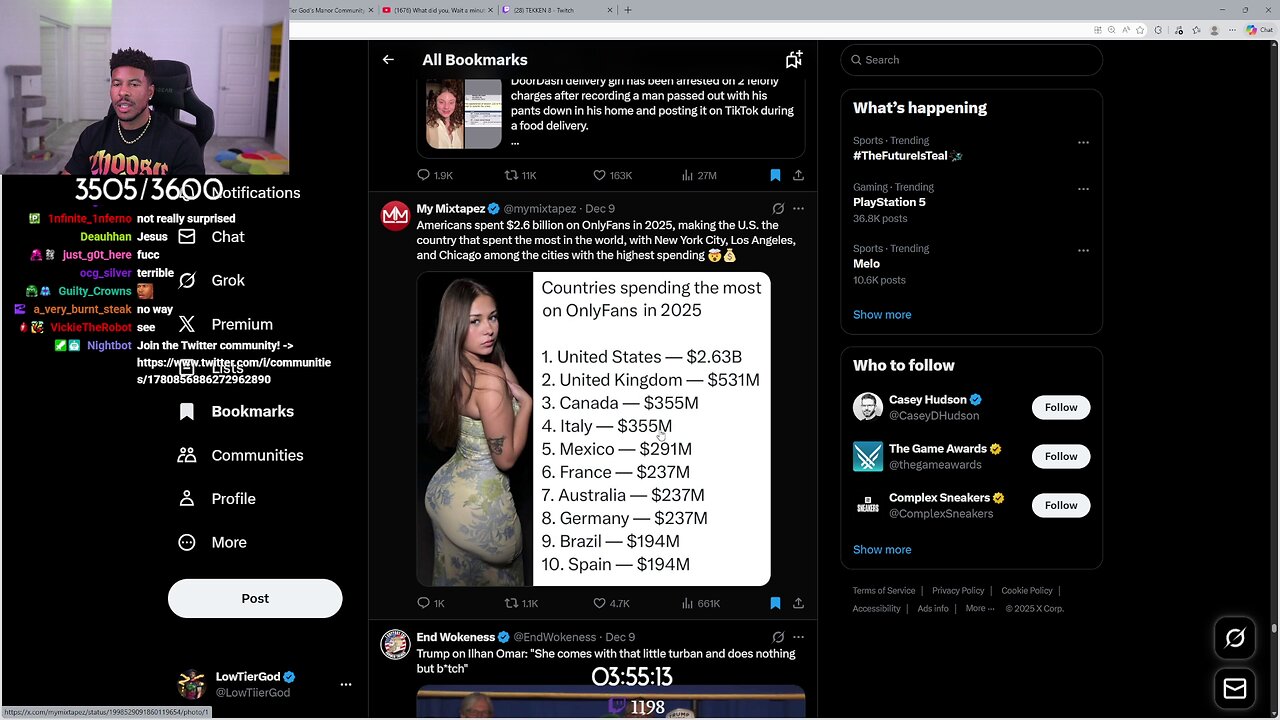The width and height of the screenshot is (1280, 720).
Task: Remove bookmark on DoorDash post
Action: coord(775,175)
